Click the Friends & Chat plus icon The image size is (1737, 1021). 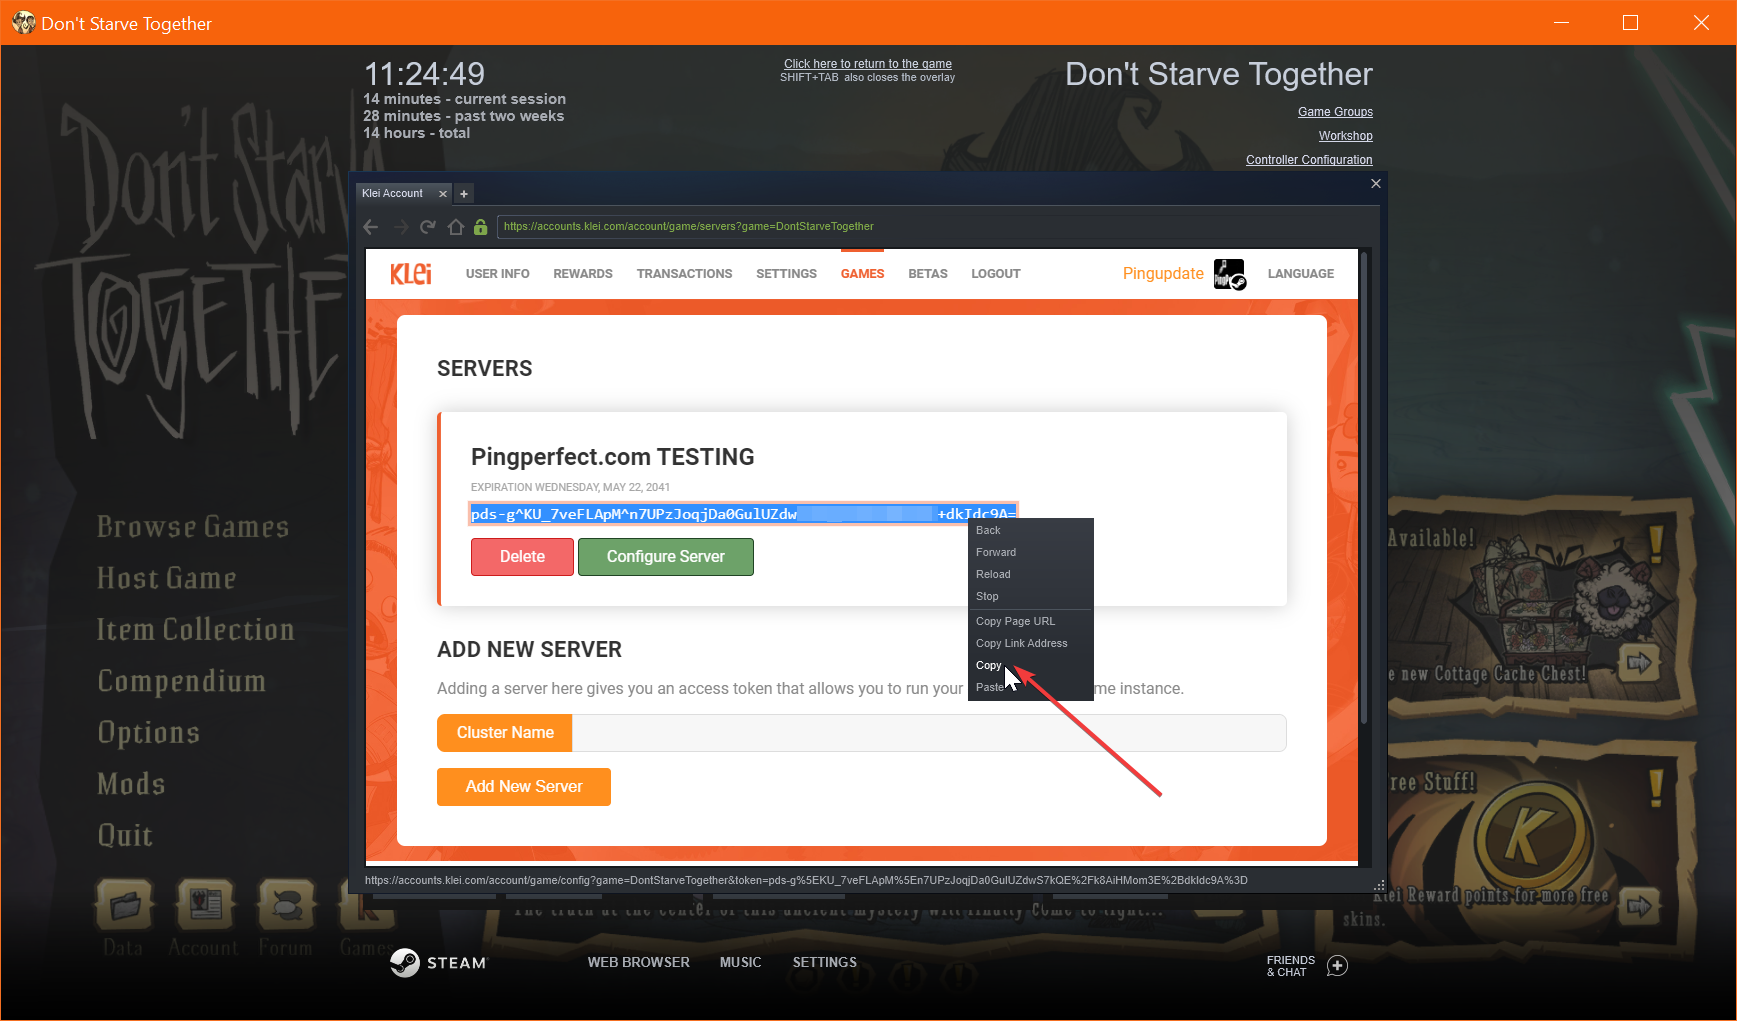point(1337,966)
